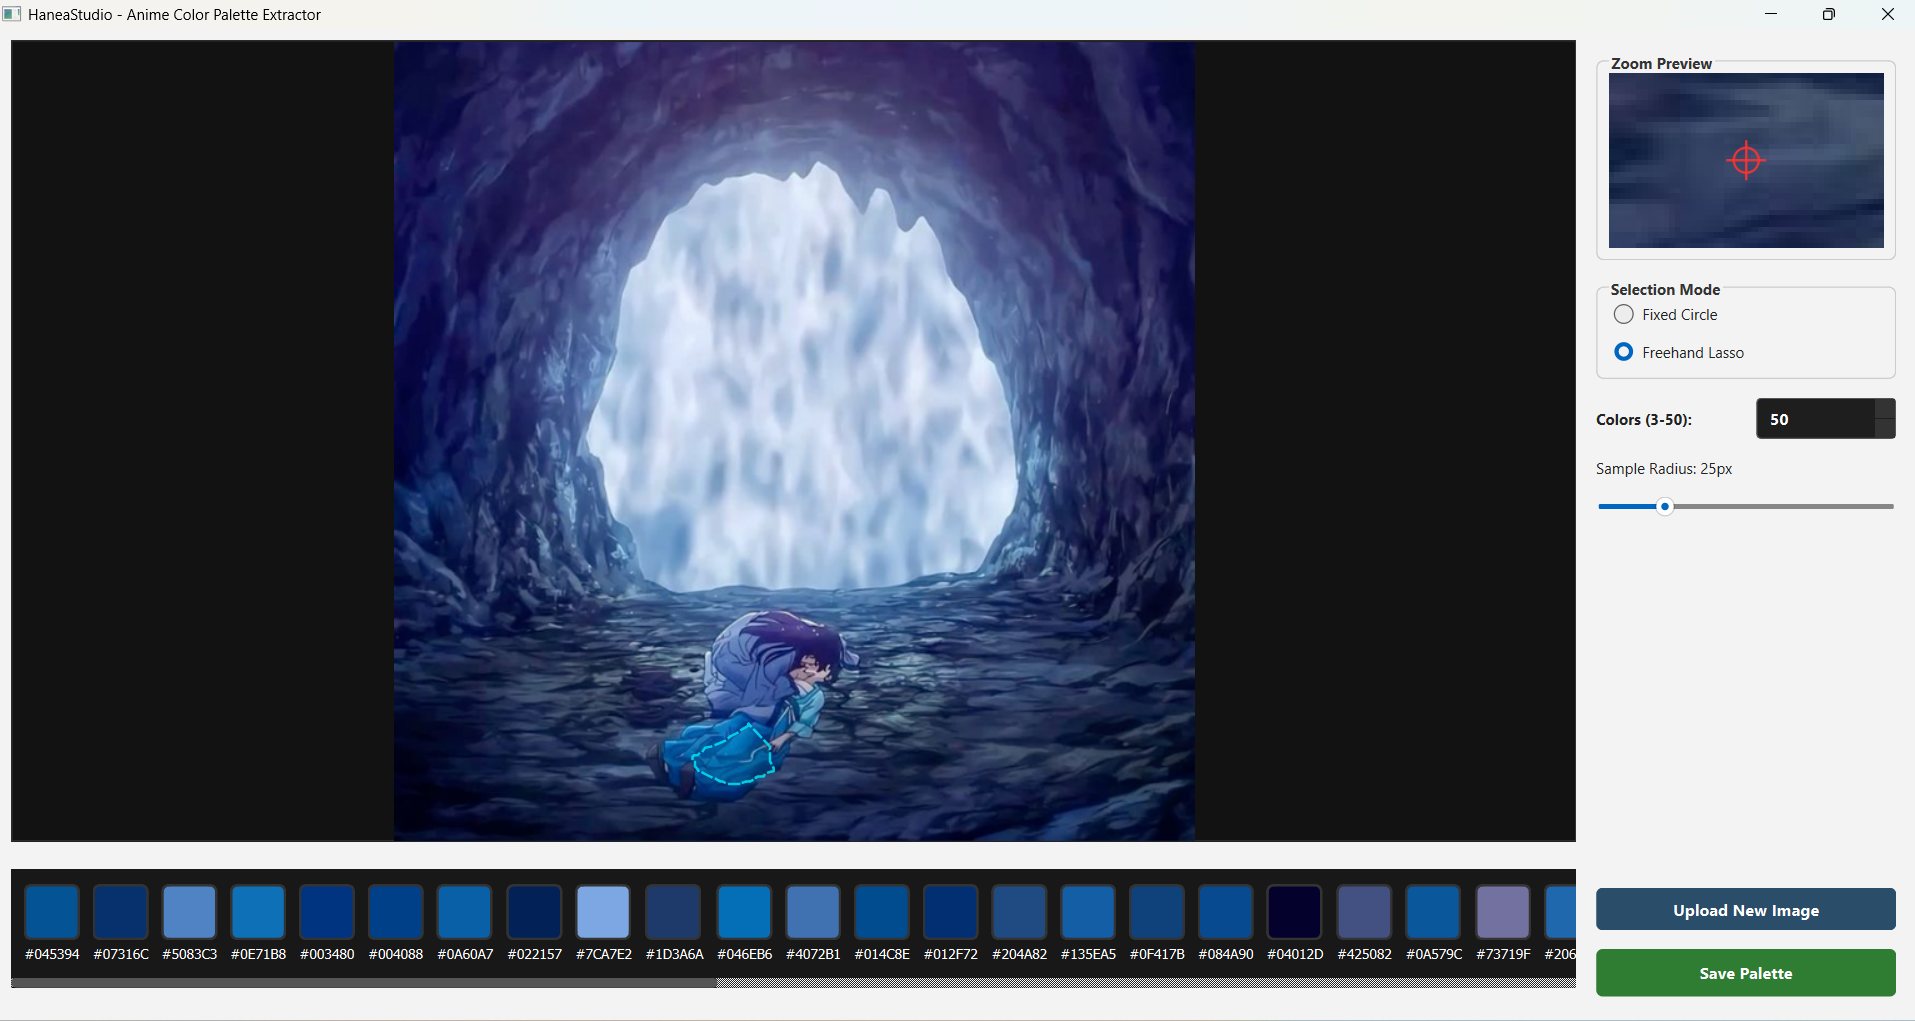Click the Colors count input field
The image size is (1915, 1021).
point(1815,419)
